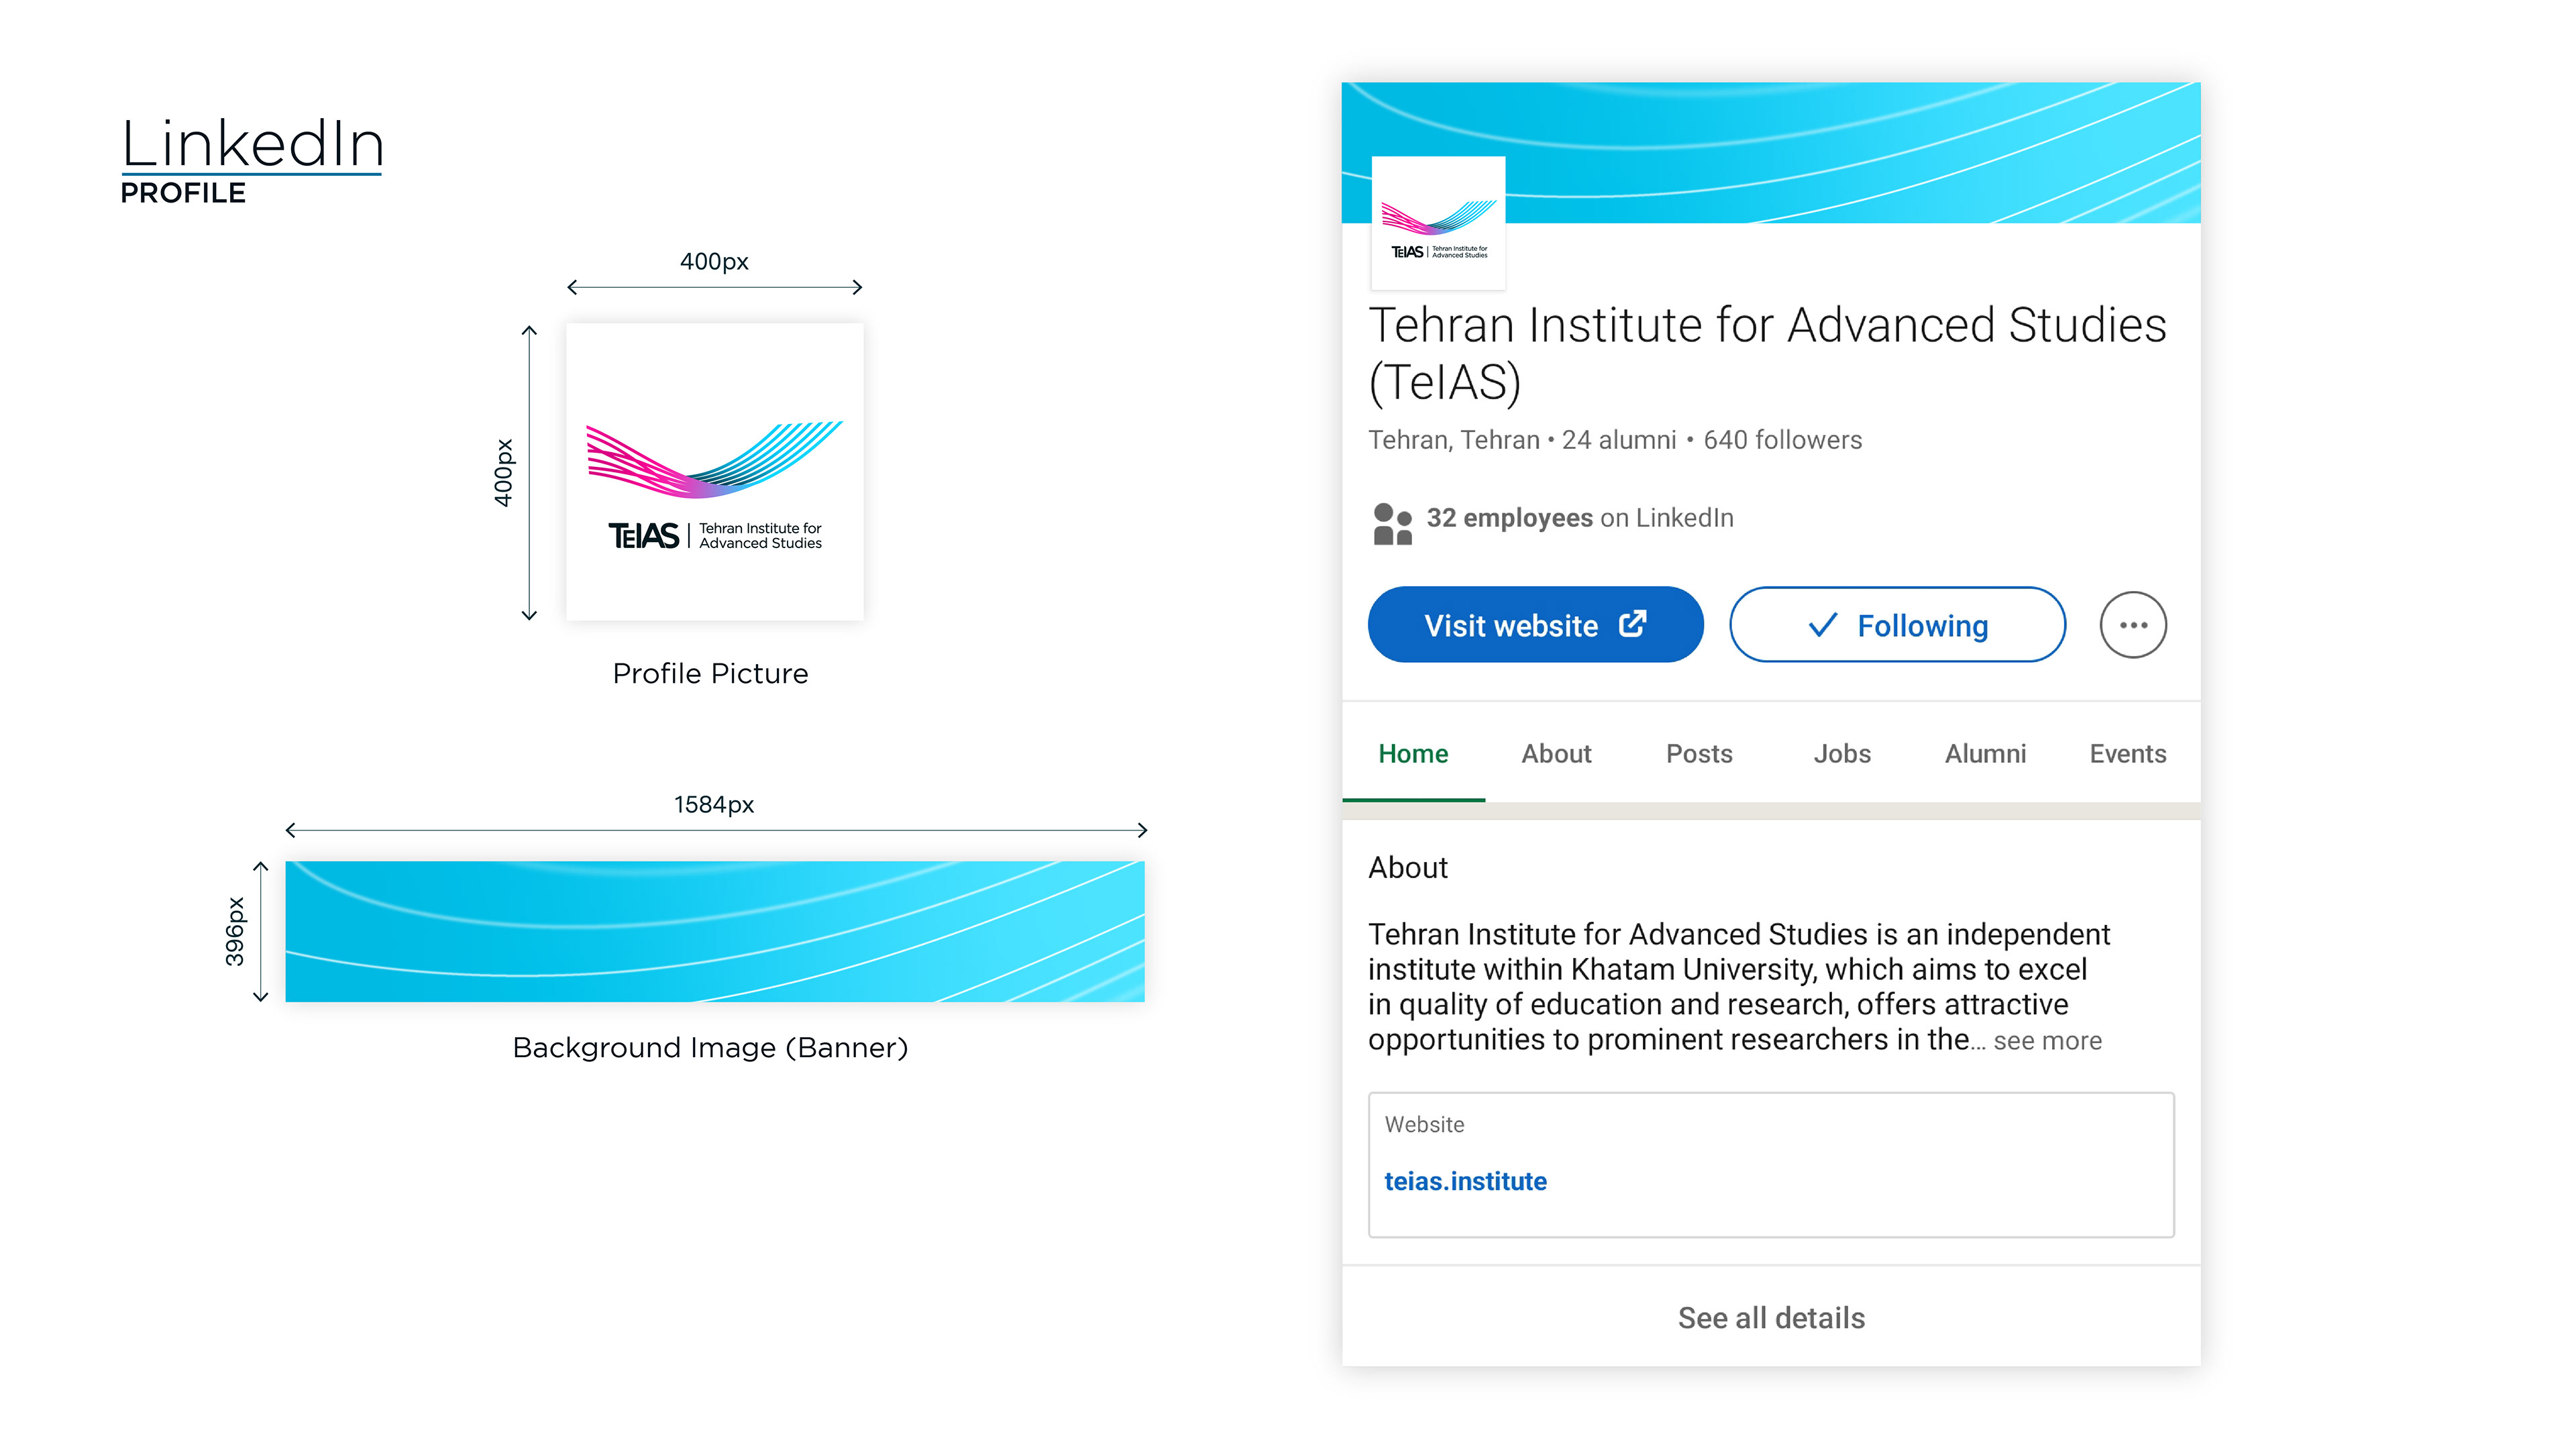This screenshot has width=2576, height=1449.
Task: Click the employees people icon
Action: pos(1392,523)
